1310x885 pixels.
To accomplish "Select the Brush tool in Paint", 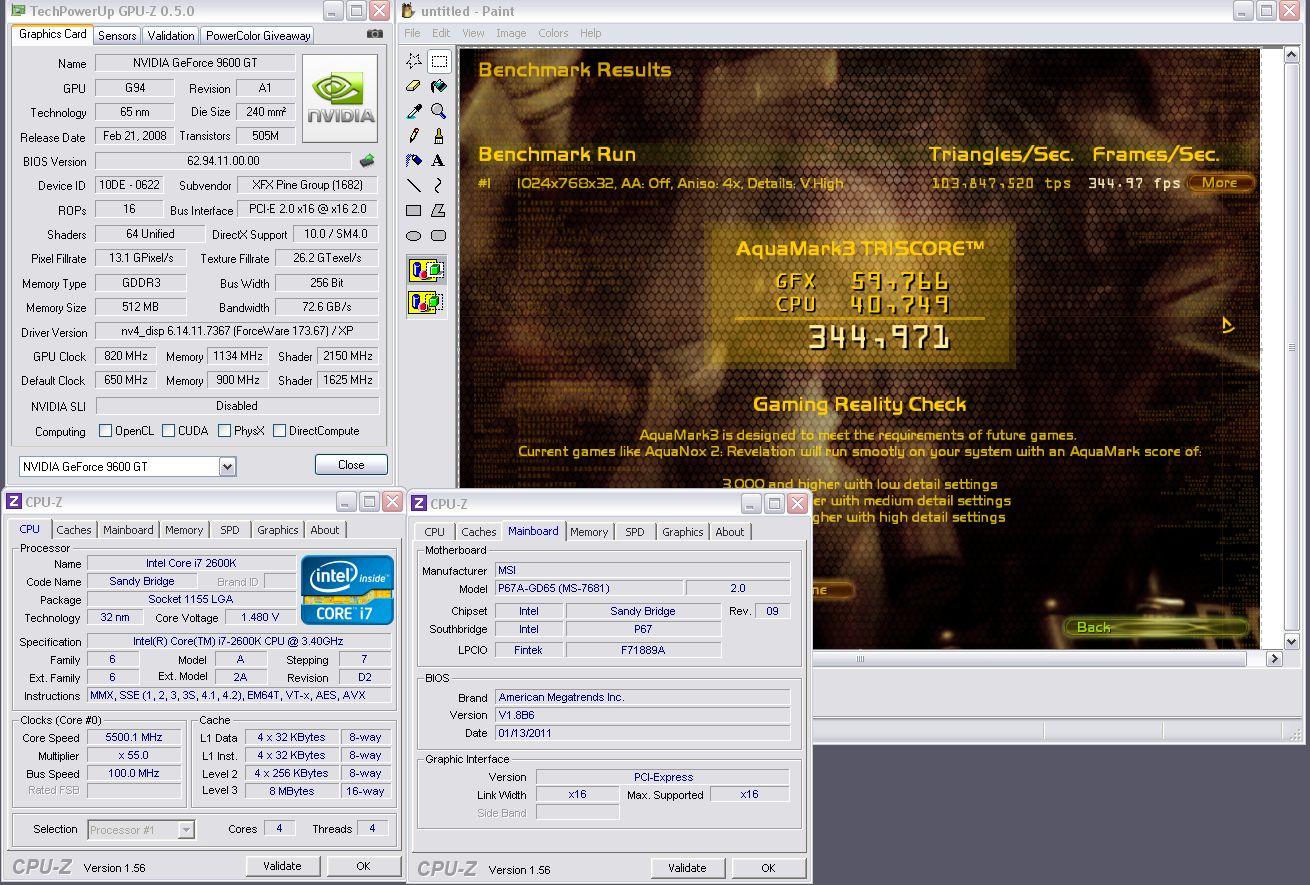I will (x=439, y=136).
